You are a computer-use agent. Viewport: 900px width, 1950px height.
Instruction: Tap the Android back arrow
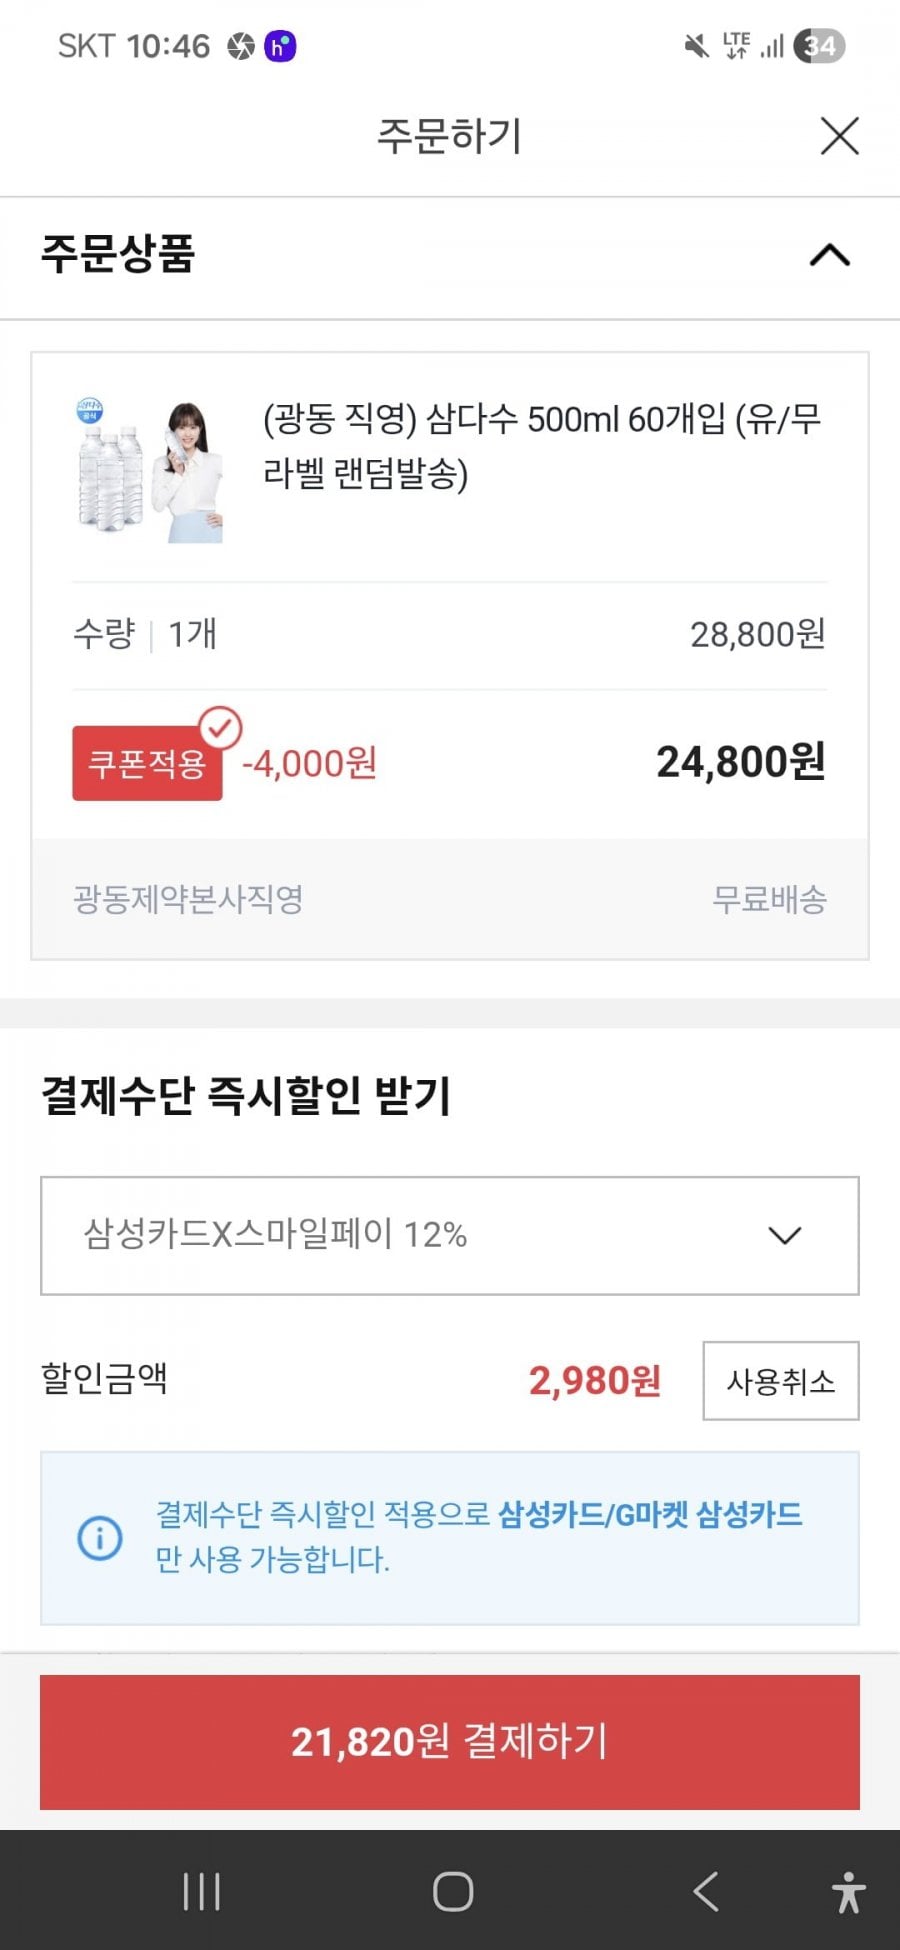click(x=706, y=1891)
